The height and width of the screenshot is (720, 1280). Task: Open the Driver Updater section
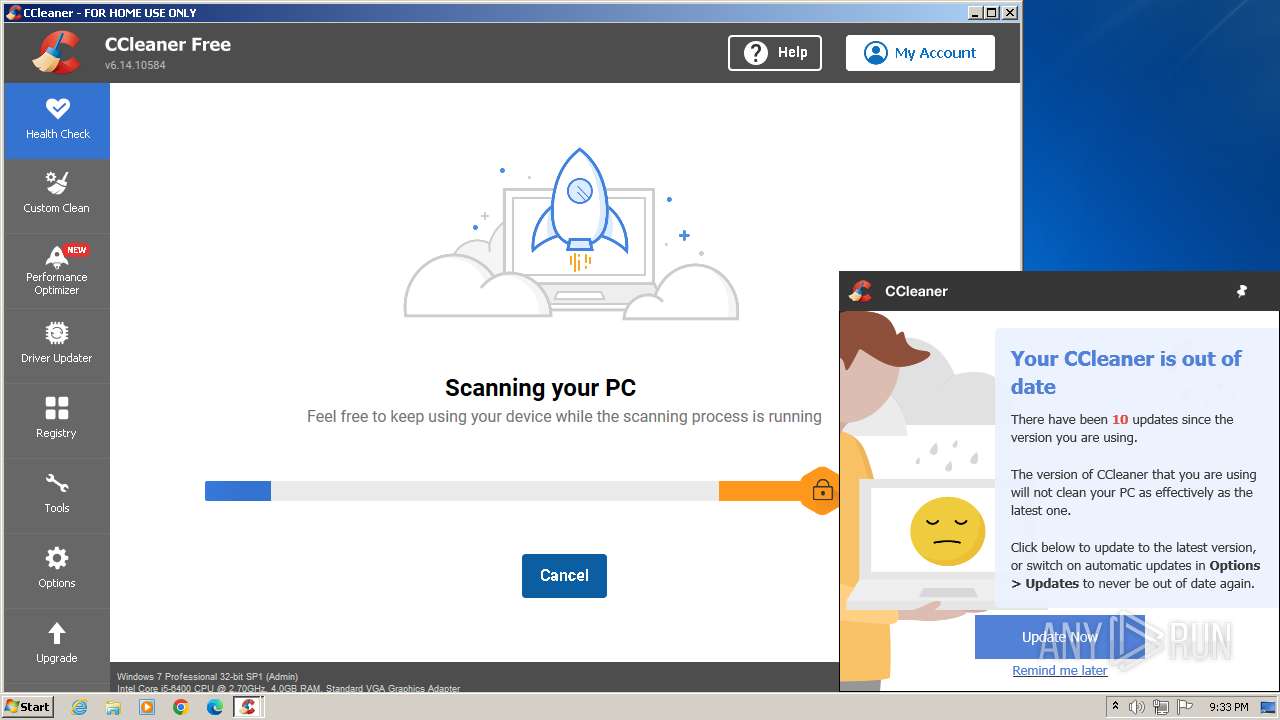tap(57, 346)
